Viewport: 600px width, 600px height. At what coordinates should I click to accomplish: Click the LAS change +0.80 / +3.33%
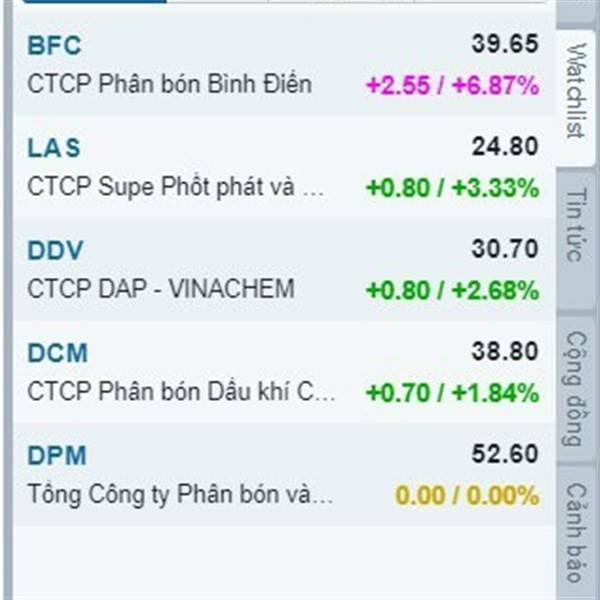point(453,188)
